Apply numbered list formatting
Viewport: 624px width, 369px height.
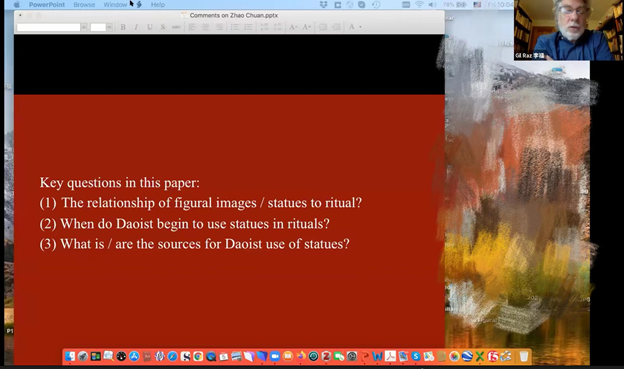click(x=248, y=27)
